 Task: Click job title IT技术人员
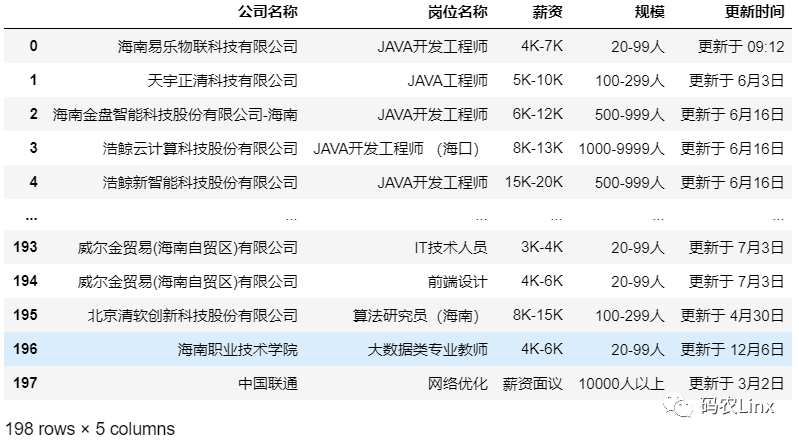click(451, 247)
